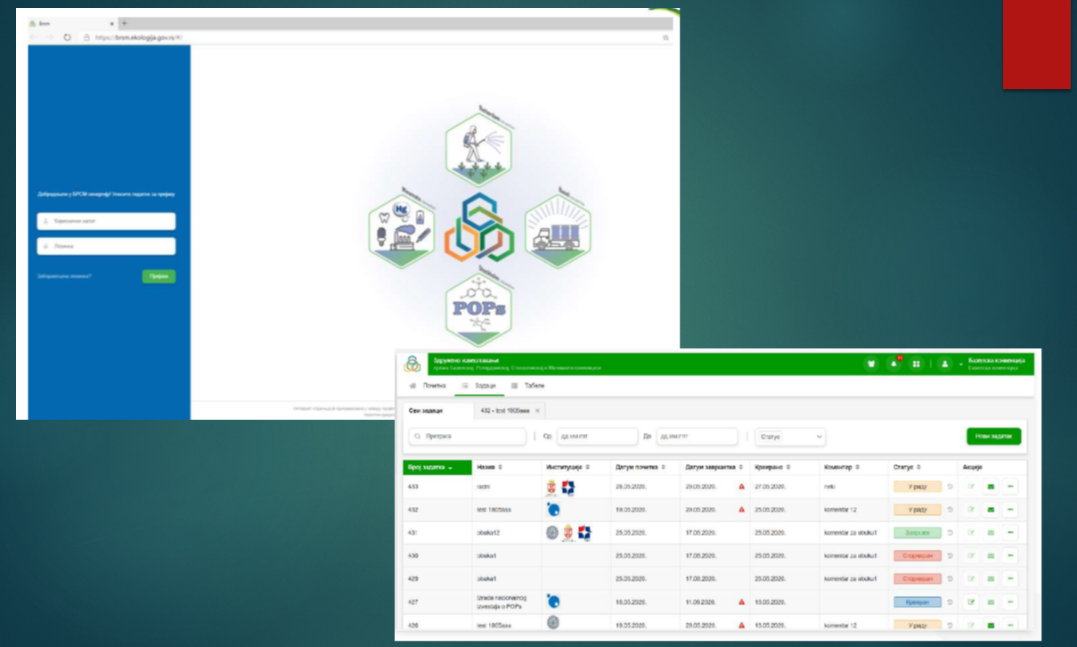1077x647 pixels.
Task: Click the user profile icon in header
Action: point(944,364)
